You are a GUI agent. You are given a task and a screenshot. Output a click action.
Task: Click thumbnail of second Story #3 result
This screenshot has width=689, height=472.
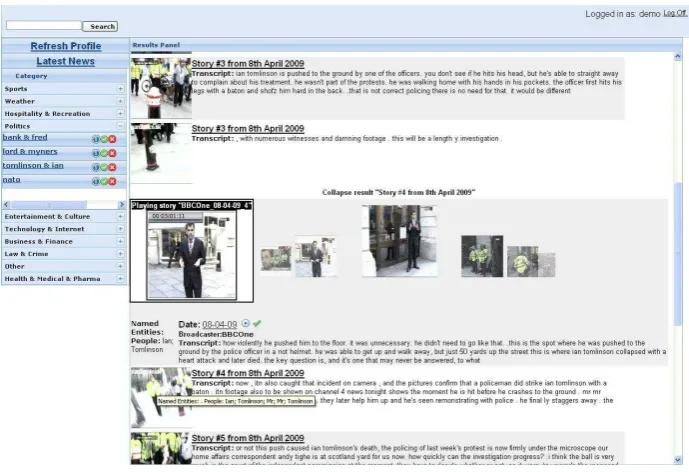tap(161, 153)
